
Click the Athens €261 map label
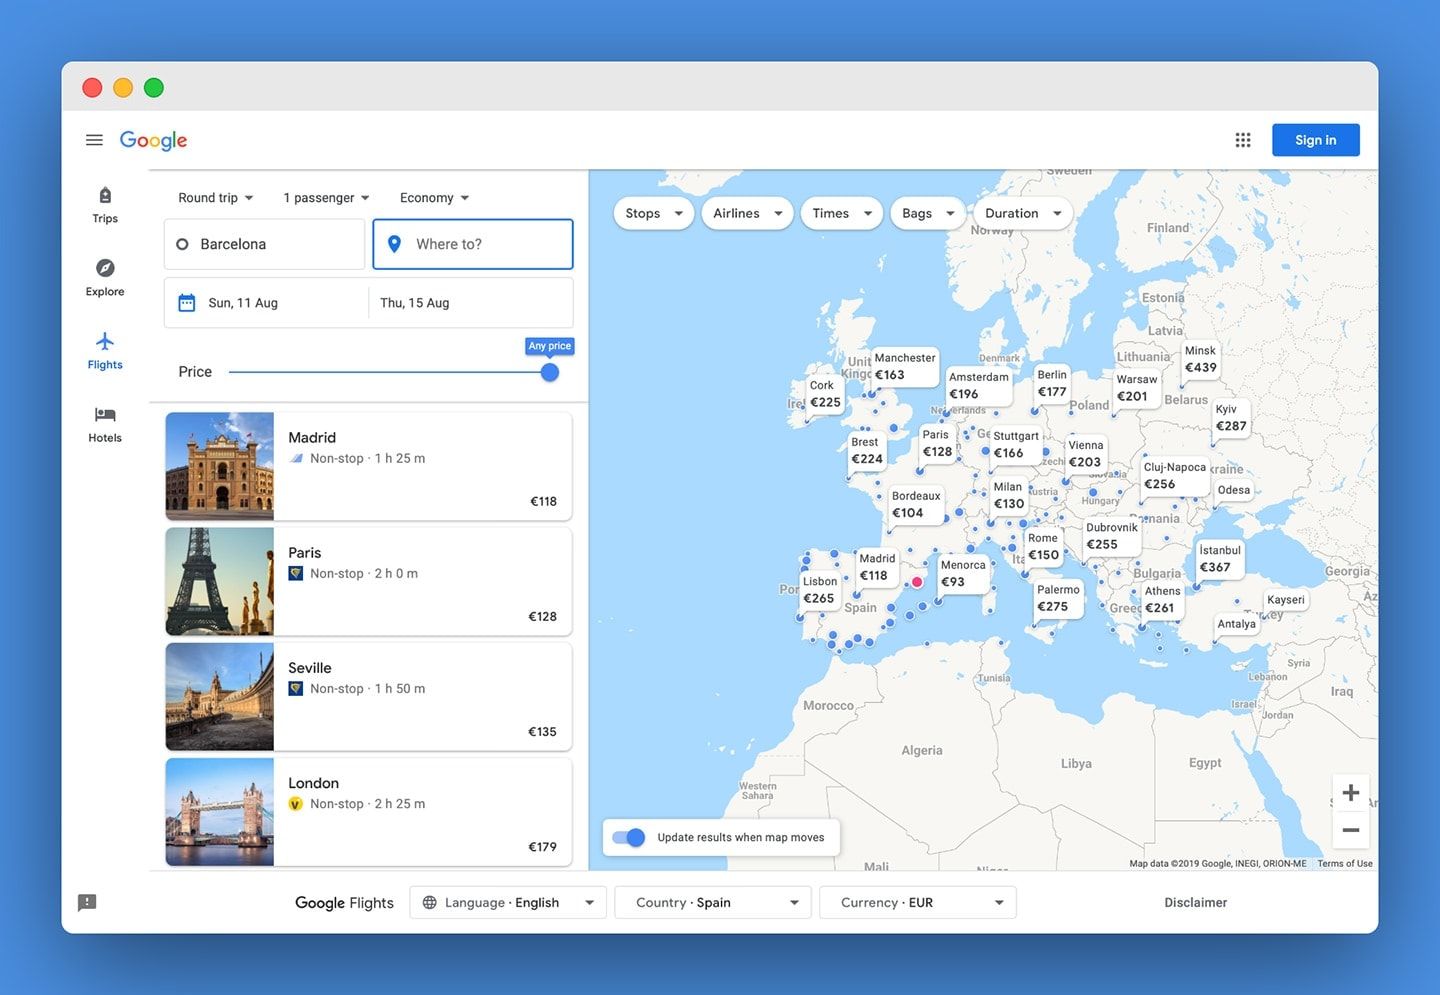(x=1162, y=599)
